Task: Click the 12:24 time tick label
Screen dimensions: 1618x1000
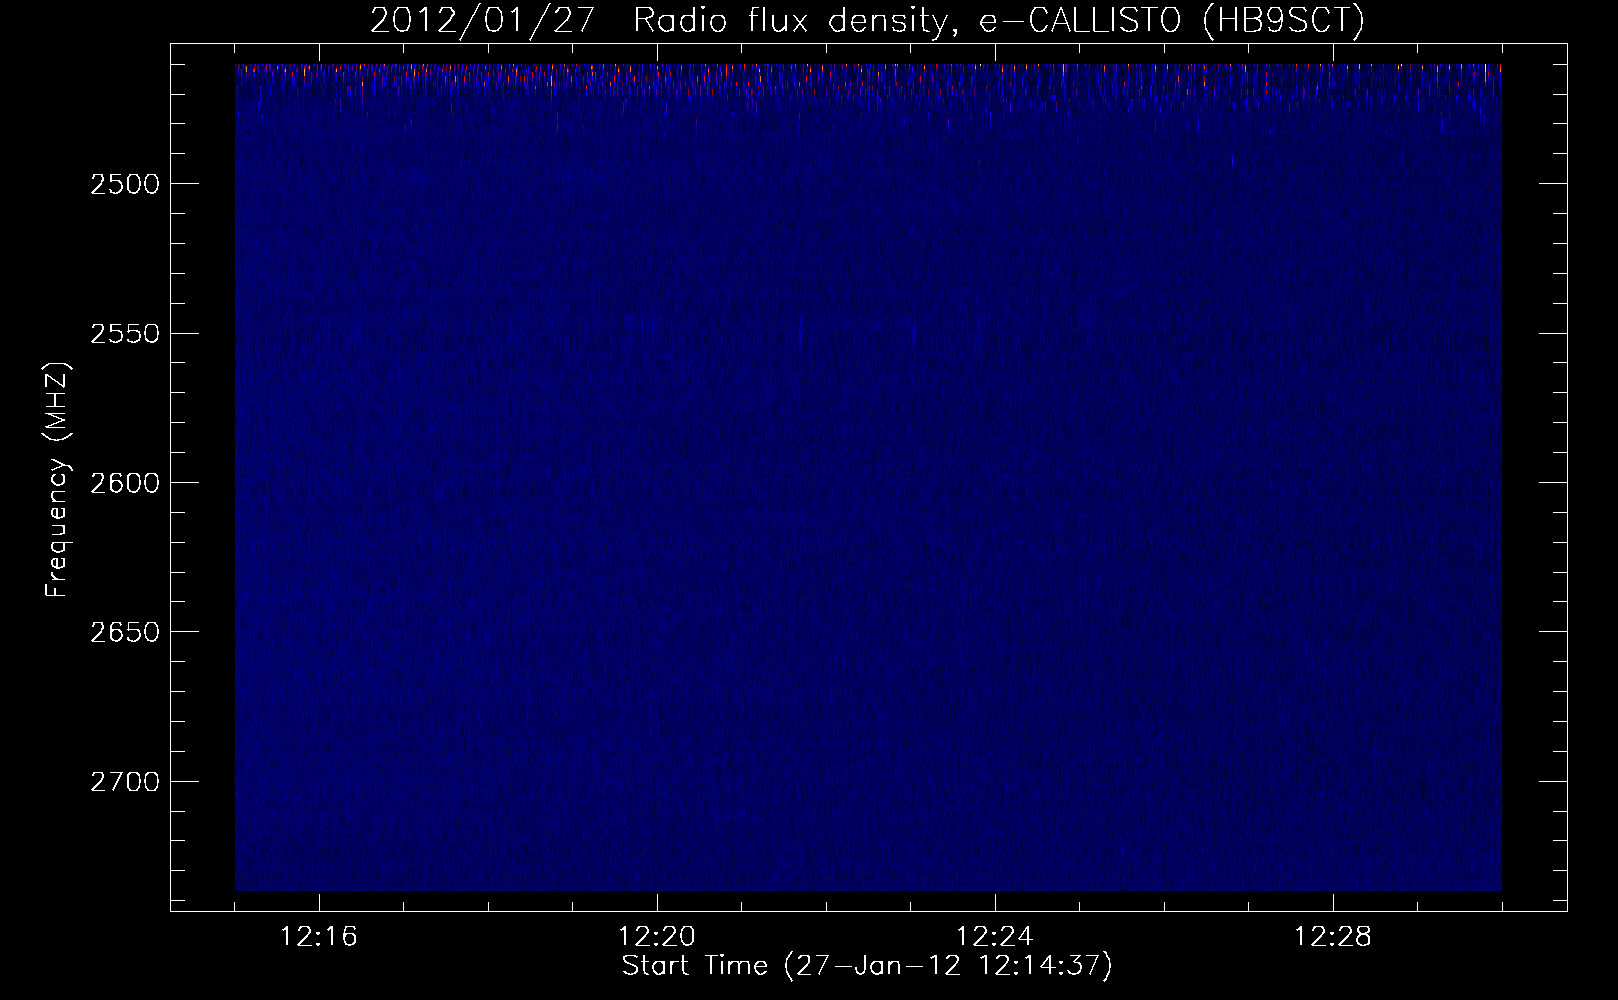Action: pos(996,937)
